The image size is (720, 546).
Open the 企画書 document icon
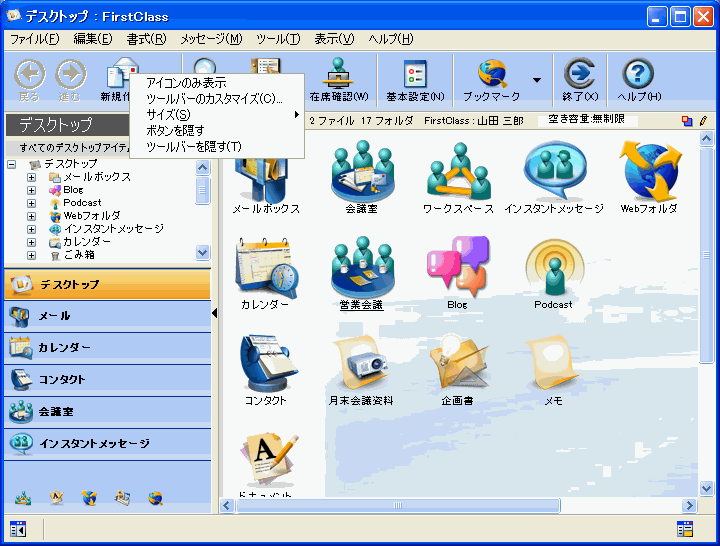[x=457, y=364]
